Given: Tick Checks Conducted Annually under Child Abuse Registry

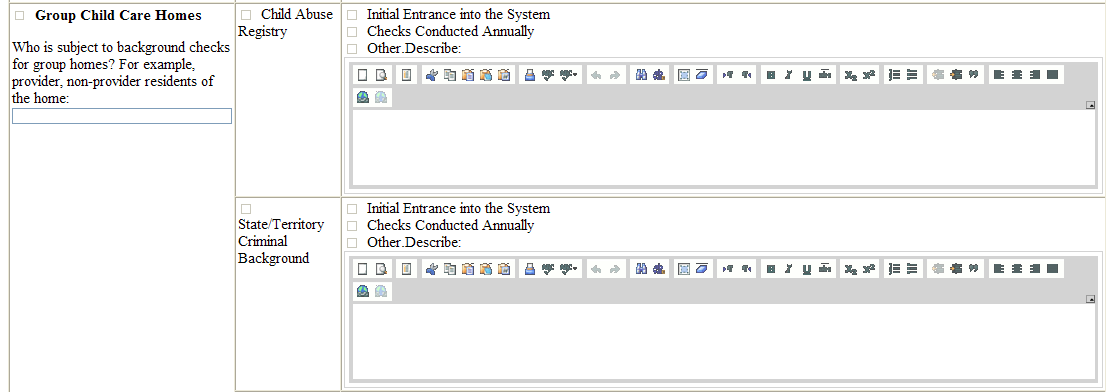Looking at the screenshot, I should (x=352, y=32).
